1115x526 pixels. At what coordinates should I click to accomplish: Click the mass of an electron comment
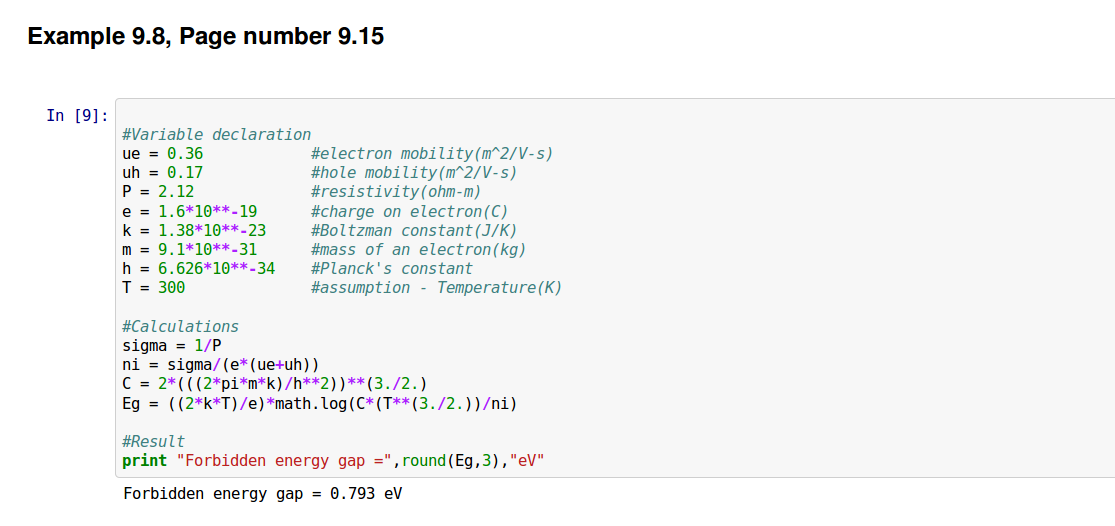point(418,249)
